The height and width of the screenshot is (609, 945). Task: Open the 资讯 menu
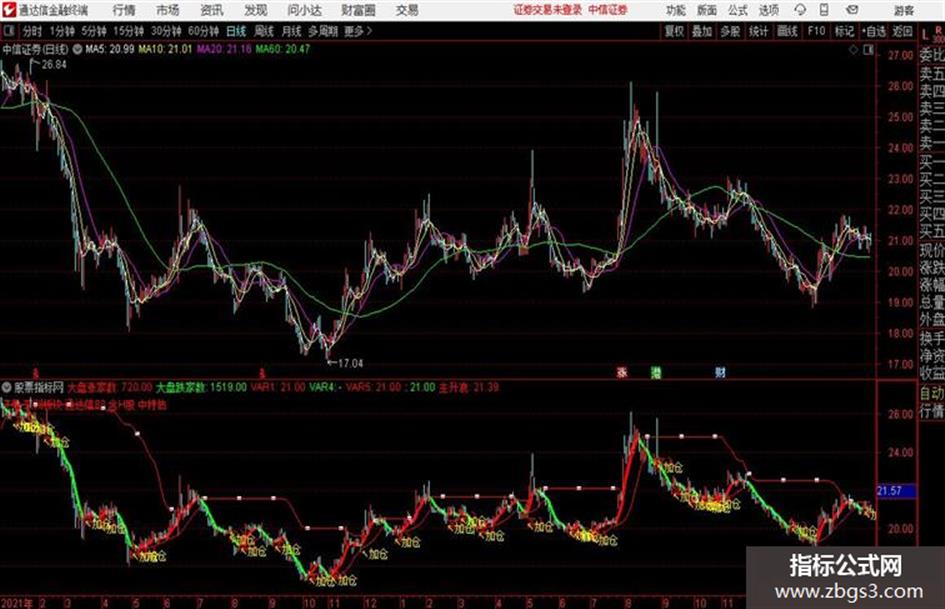pos(212,10)
